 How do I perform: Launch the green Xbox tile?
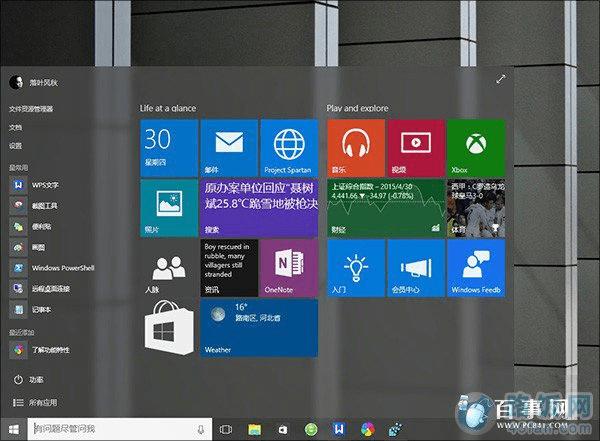tap(476, 148)
